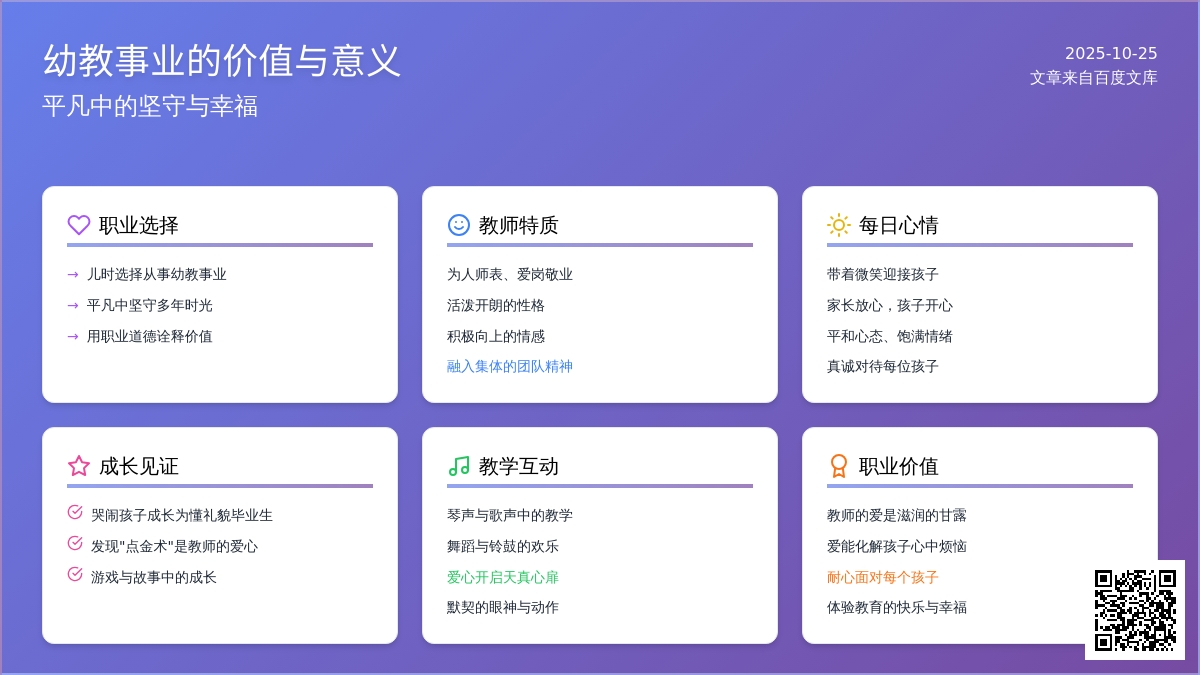Click the arrow before 用职业道德诠释价值

click(x=73, y=337)
